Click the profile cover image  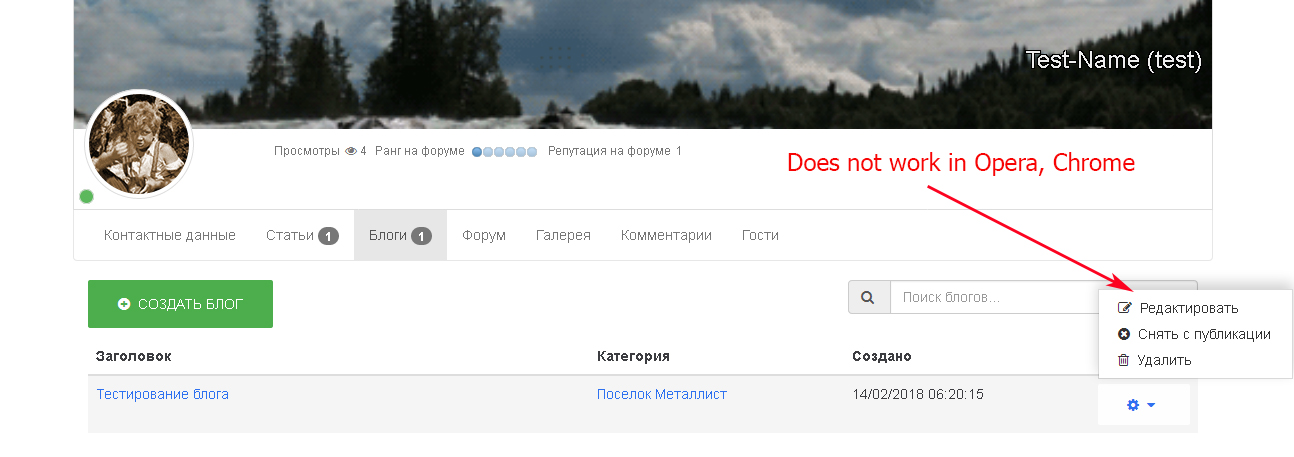pyautogui.click(x=643, y=64)
